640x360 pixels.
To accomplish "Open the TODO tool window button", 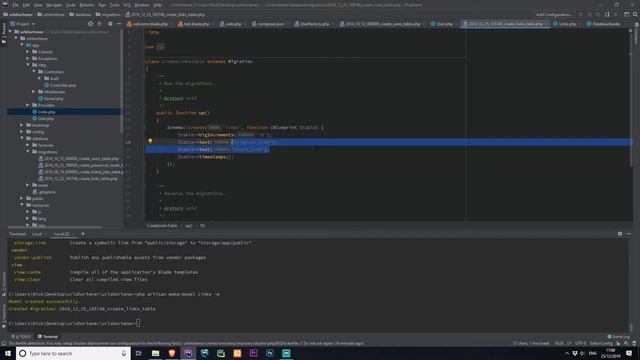I will [x=21, y=336].
